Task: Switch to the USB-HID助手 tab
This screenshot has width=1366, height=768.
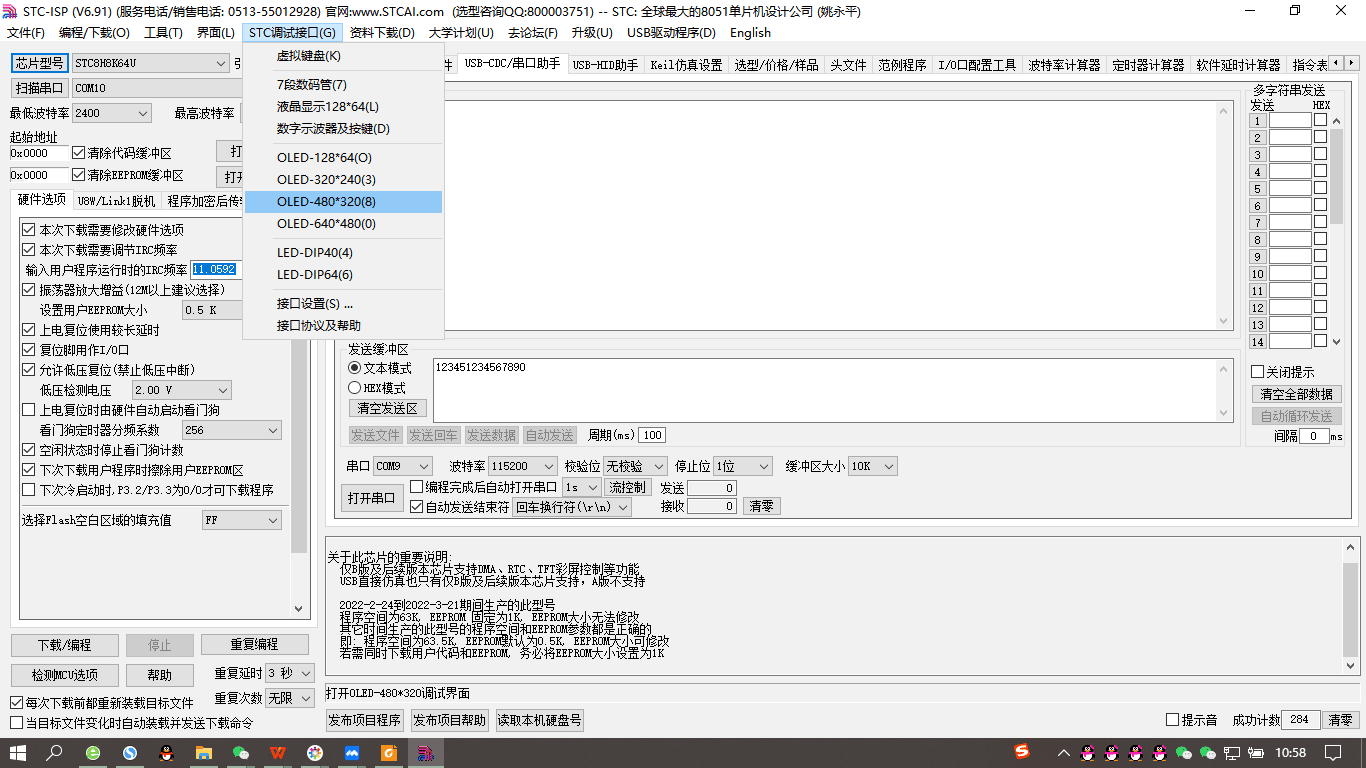Action: [x=605, y=65]
